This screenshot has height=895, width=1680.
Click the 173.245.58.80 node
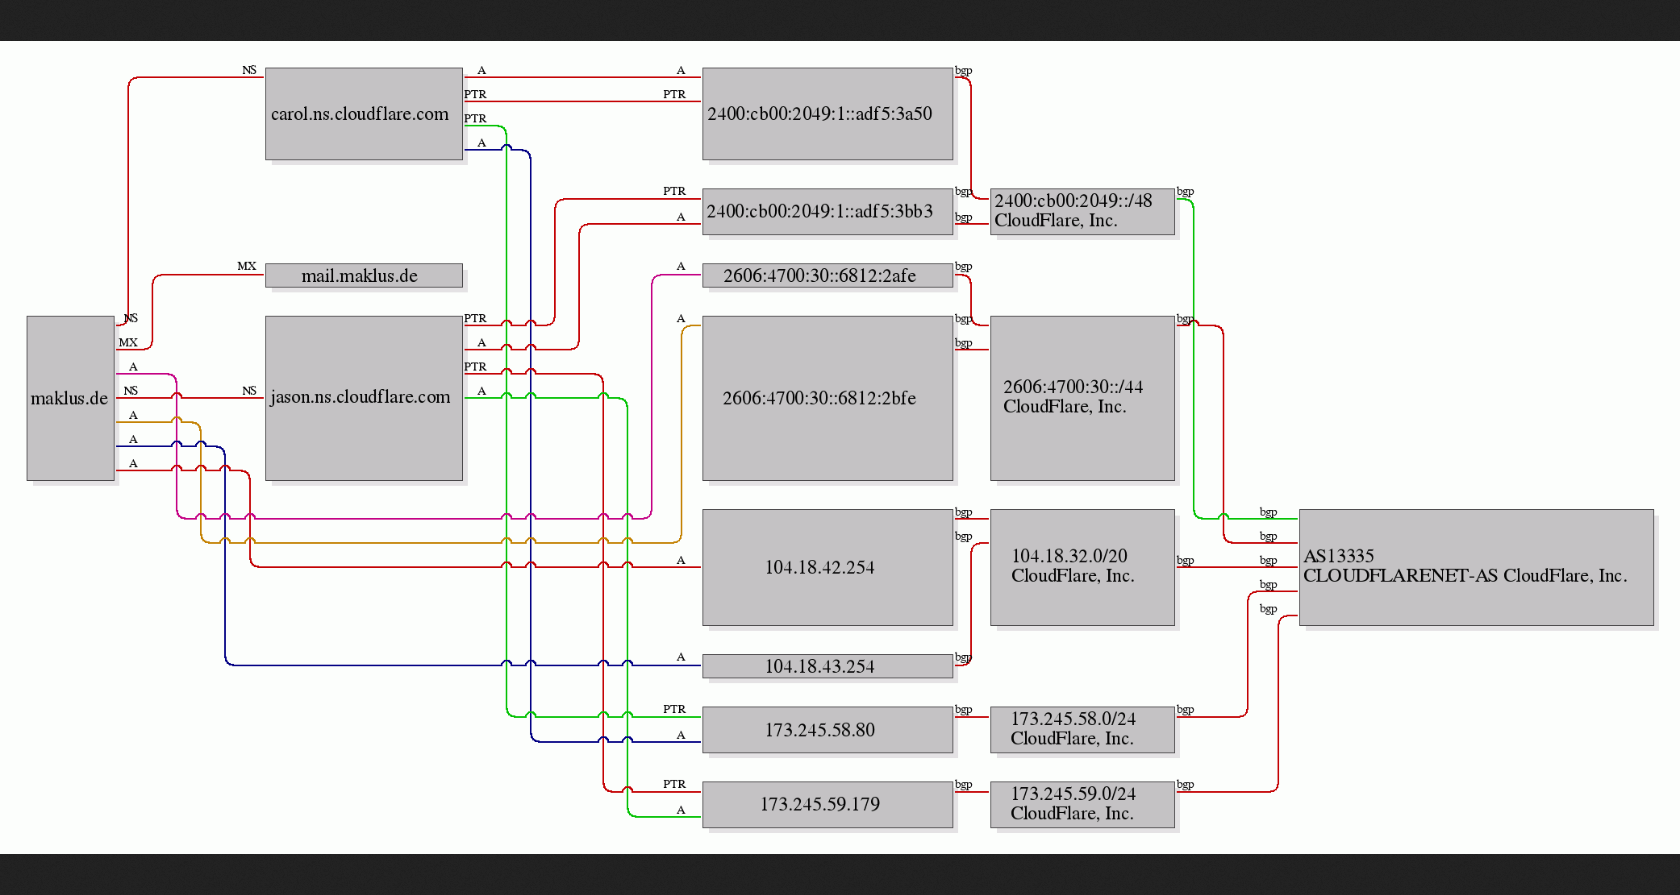tap(827, 730)
